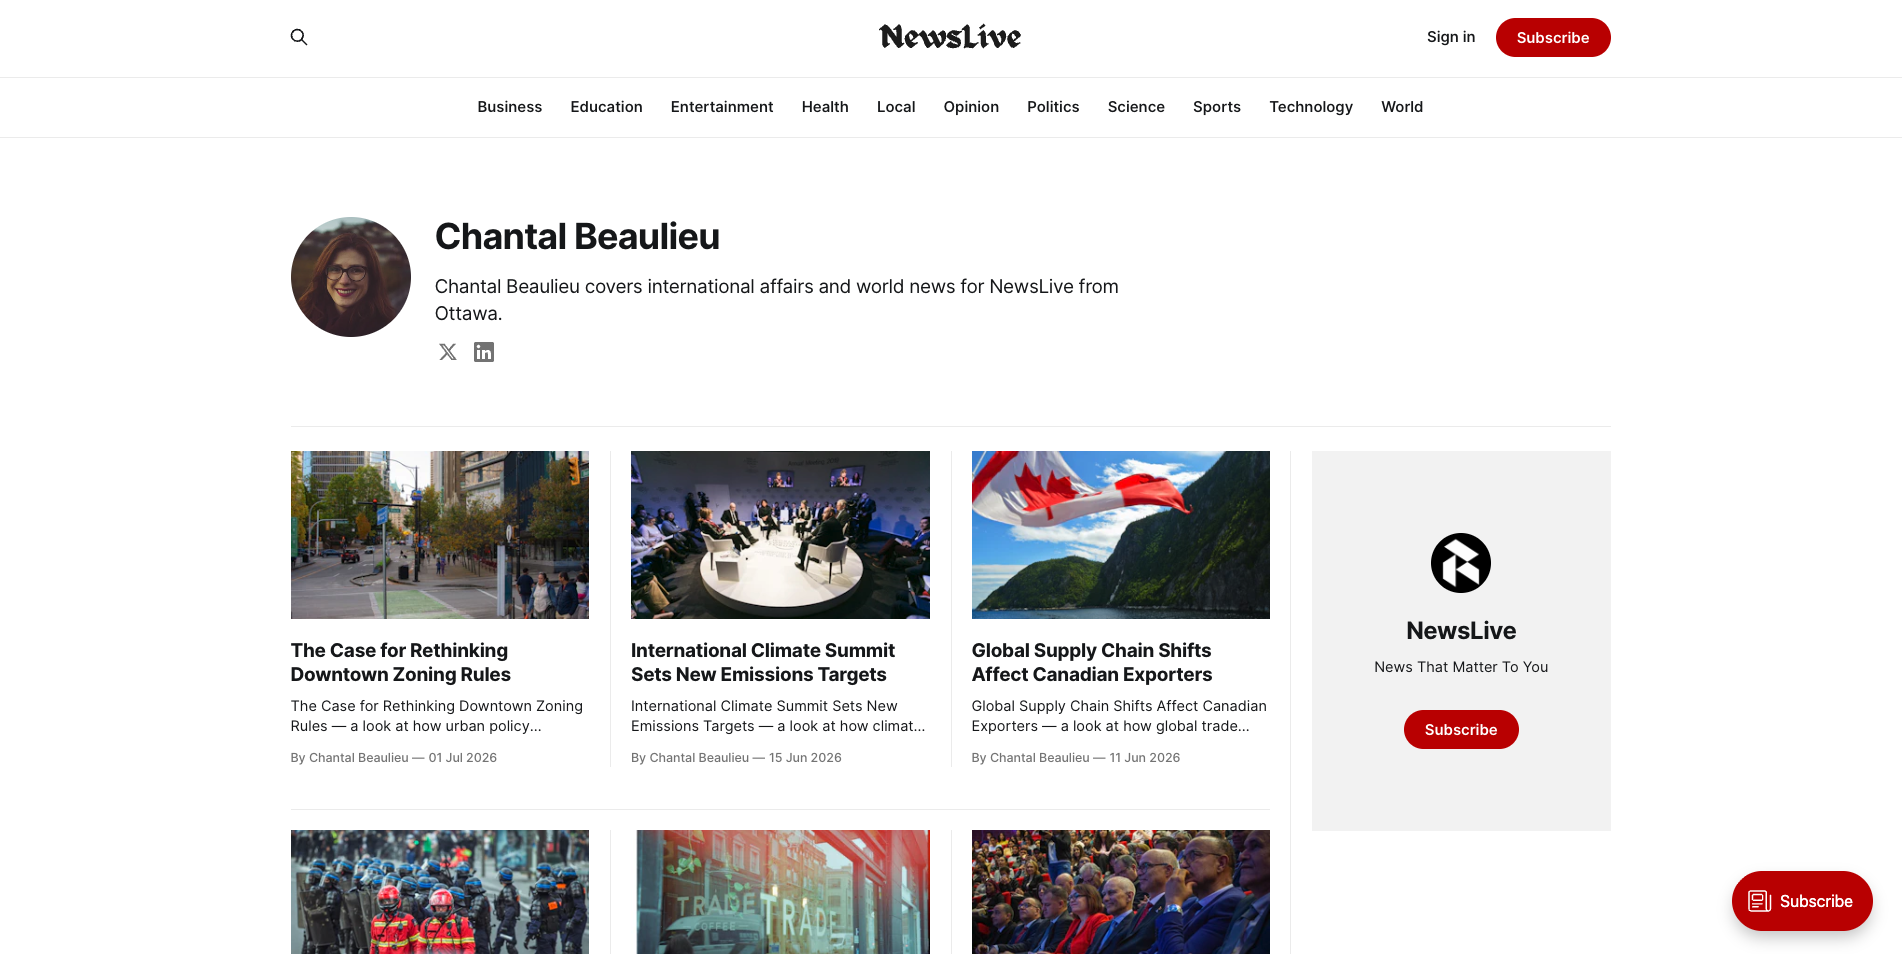The image size is (1902, 954).
Task: Open downtown zoning article thumbnail
Action: (x=440, y=535)
